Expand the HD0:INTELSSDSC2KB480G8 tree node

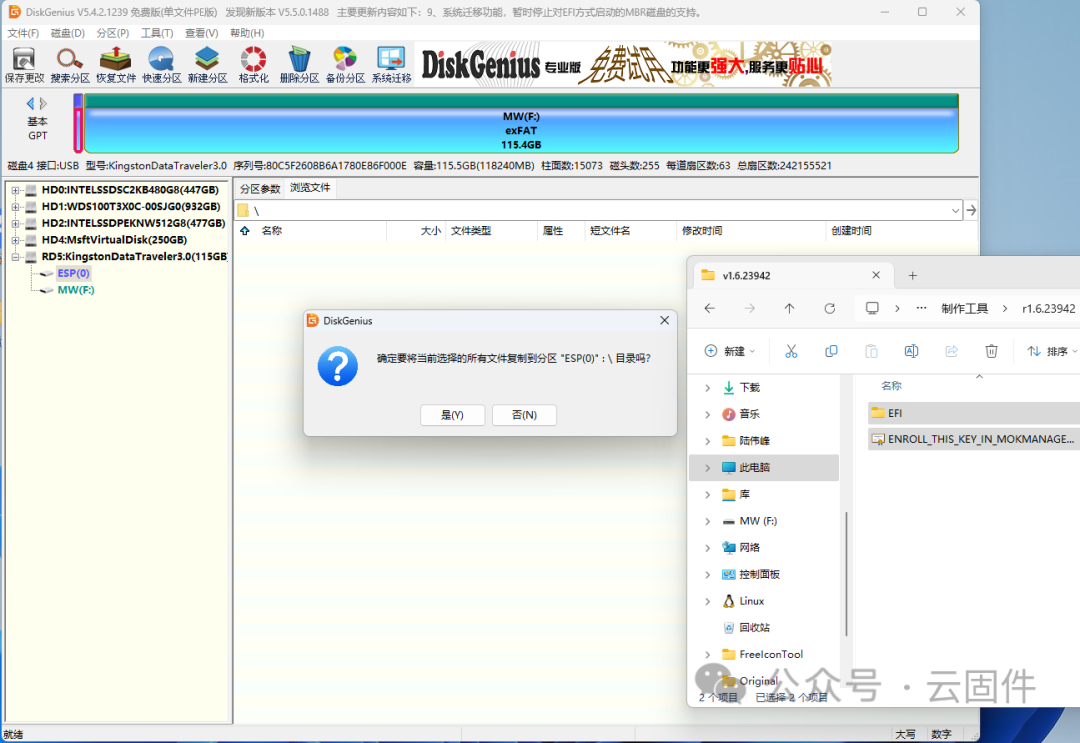point(15,190)
